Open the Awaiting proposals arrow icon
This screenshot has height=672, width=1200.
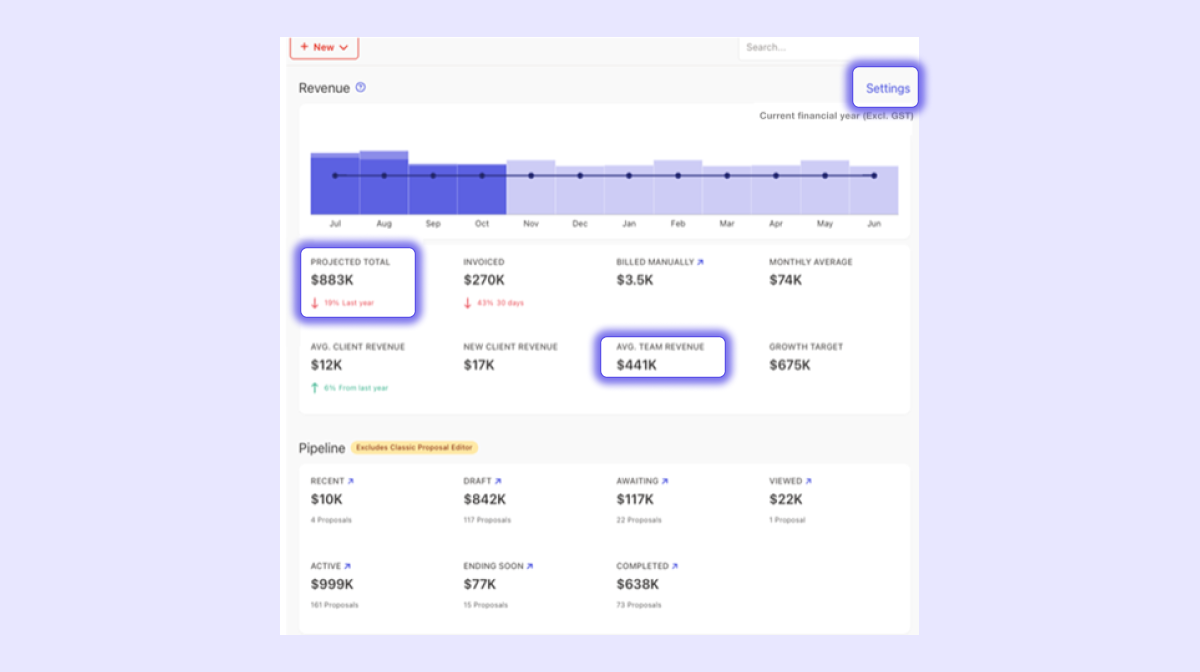click(x=664, y=481)
